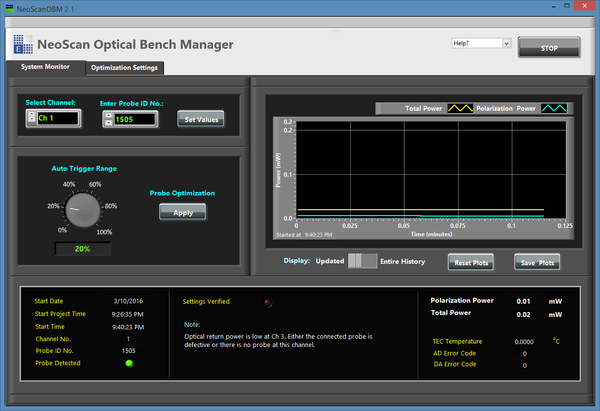Open the Help? dropdown
The image size is (600, 411).
point(481,44)
